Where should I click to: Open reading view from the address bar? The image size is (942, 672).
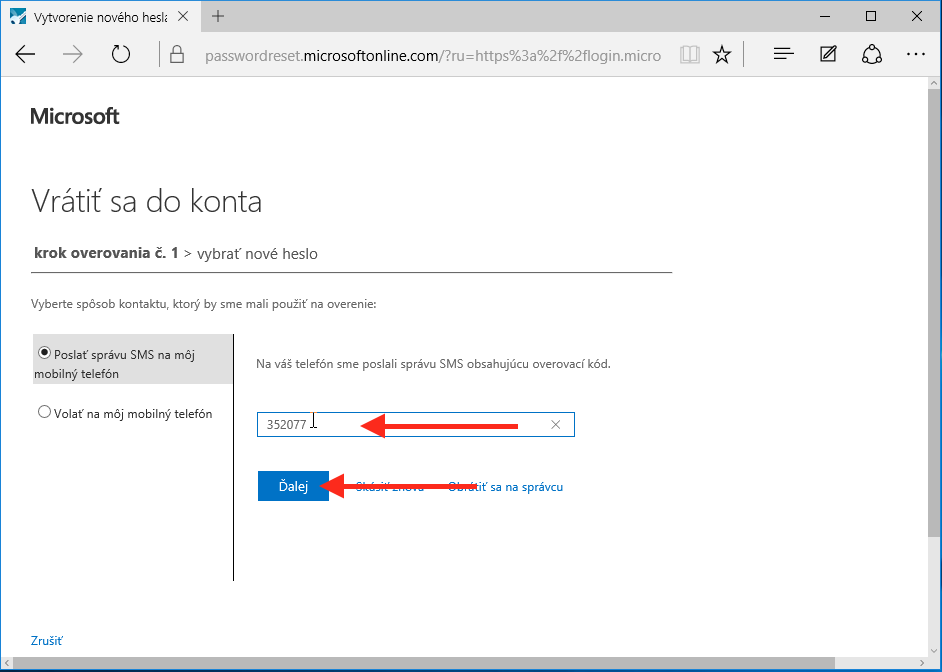point(689,55)
